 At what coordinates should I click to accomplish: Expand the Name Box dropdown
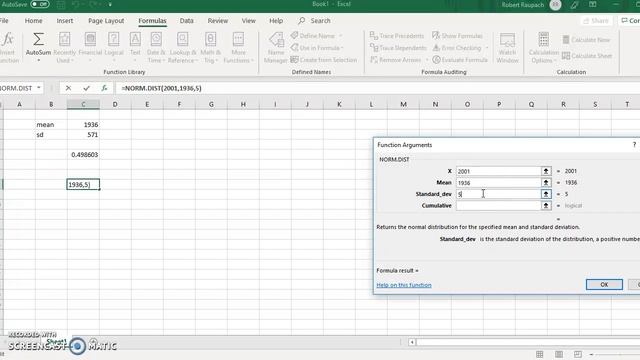39,88
